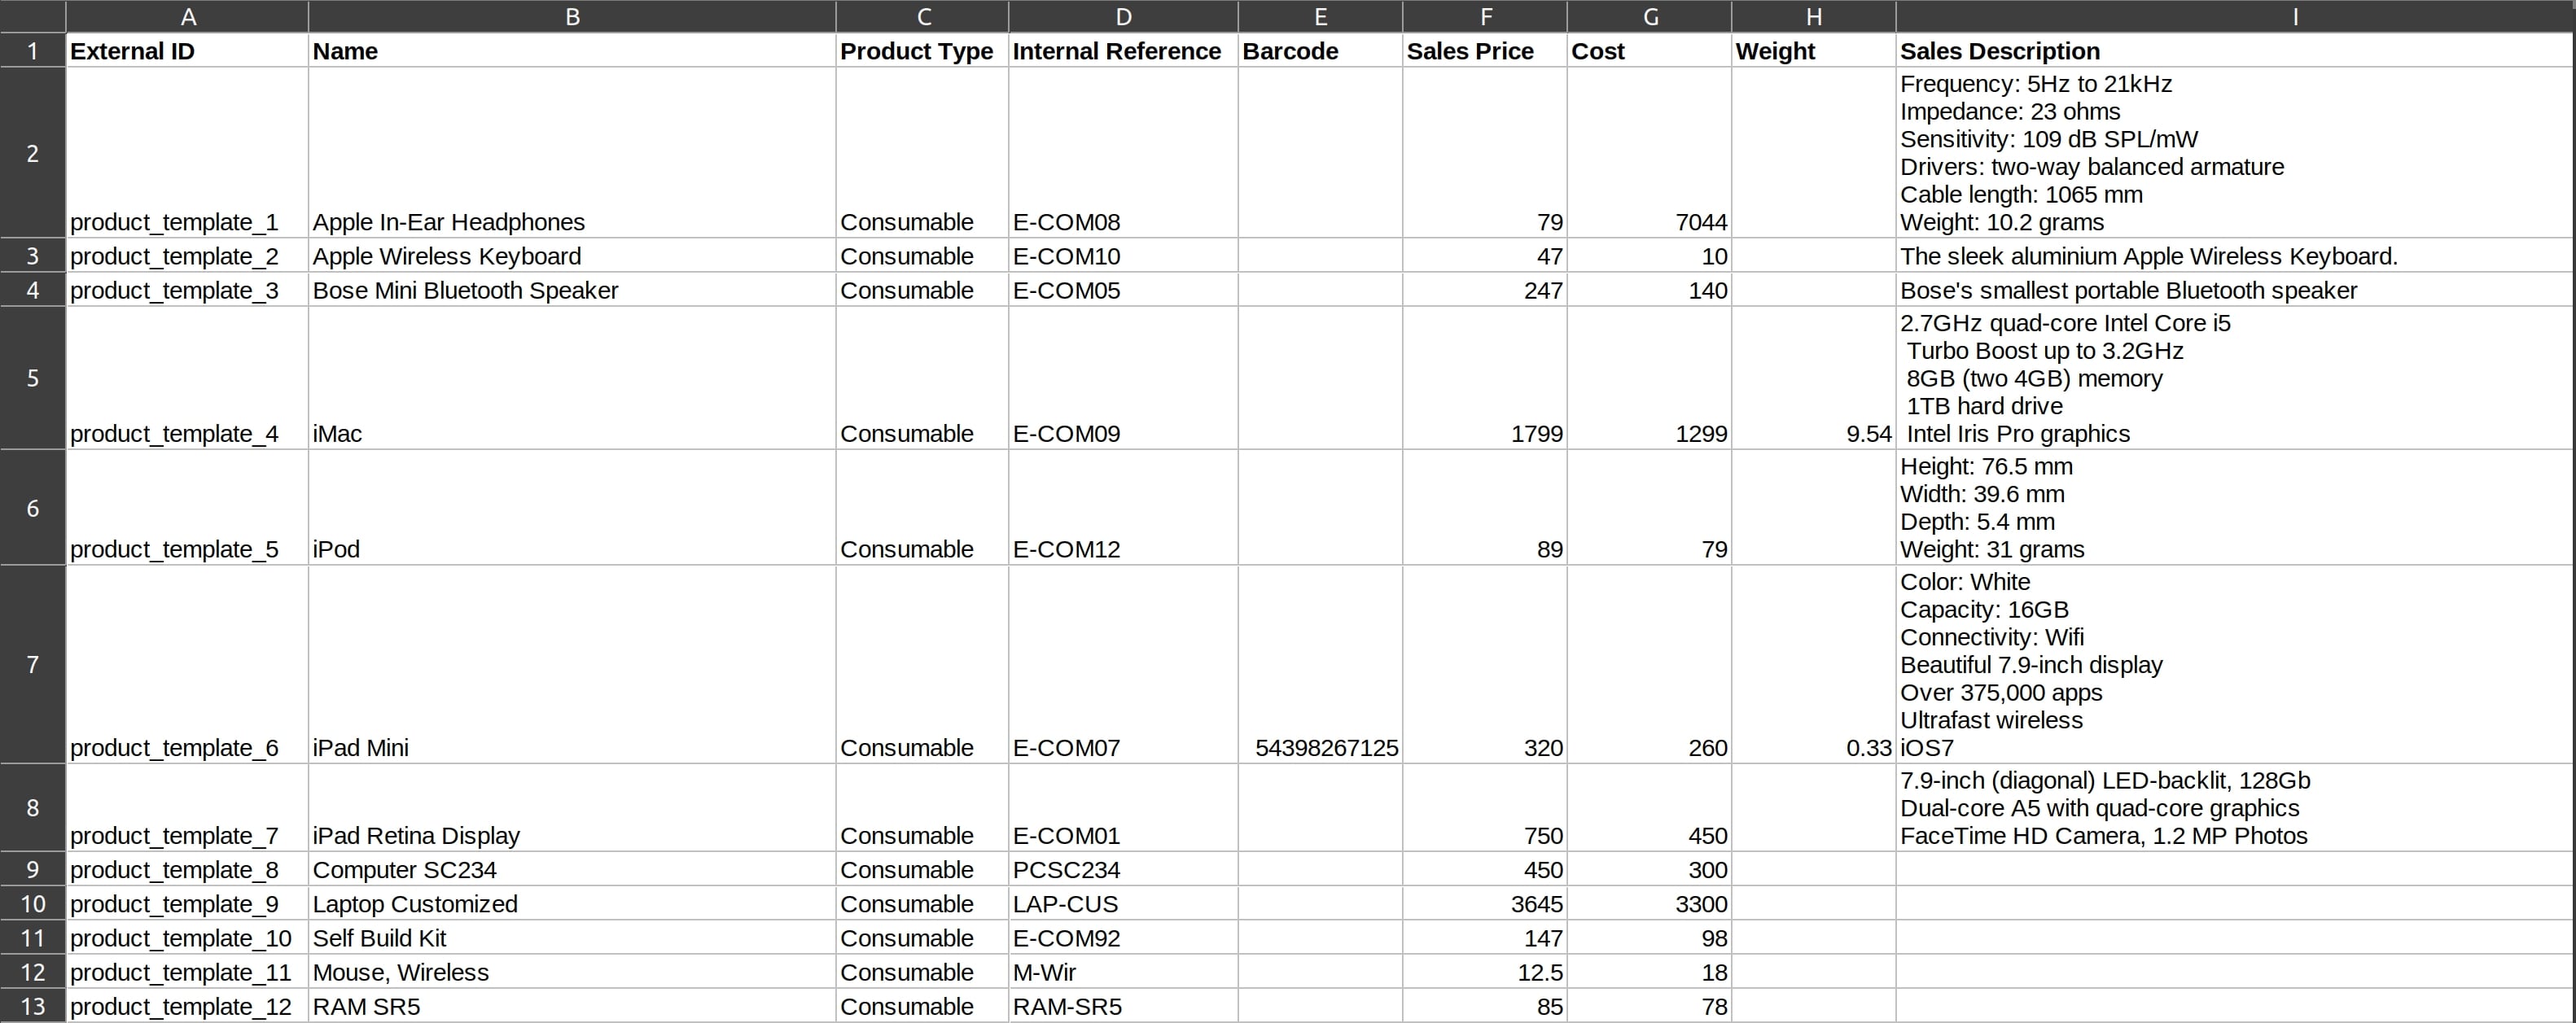Viewport: 2576px width, 1023px height.
Task: Select column B header
Action: pyautogui.click(x=572, y=16)
